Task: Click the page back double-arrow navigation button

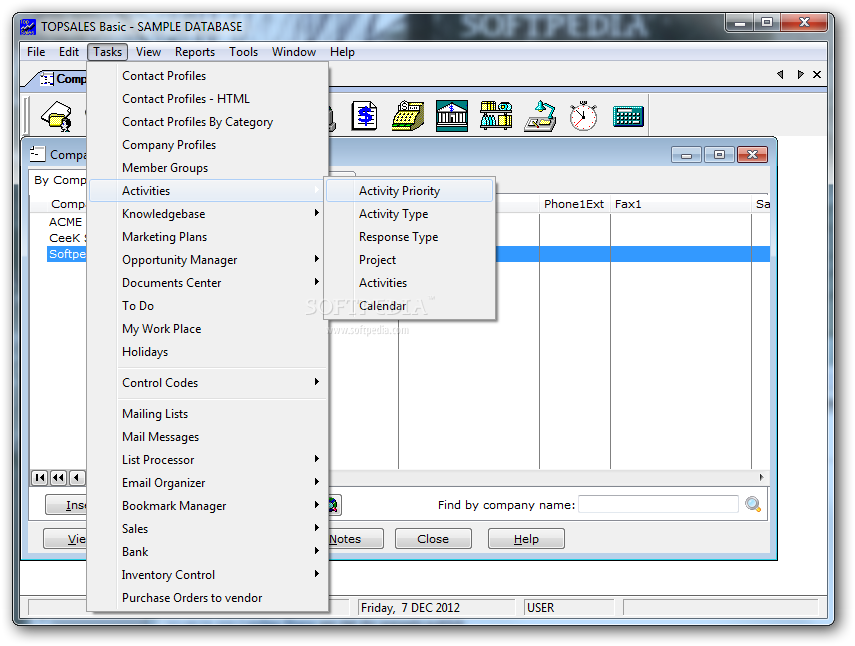Action: 58,478
